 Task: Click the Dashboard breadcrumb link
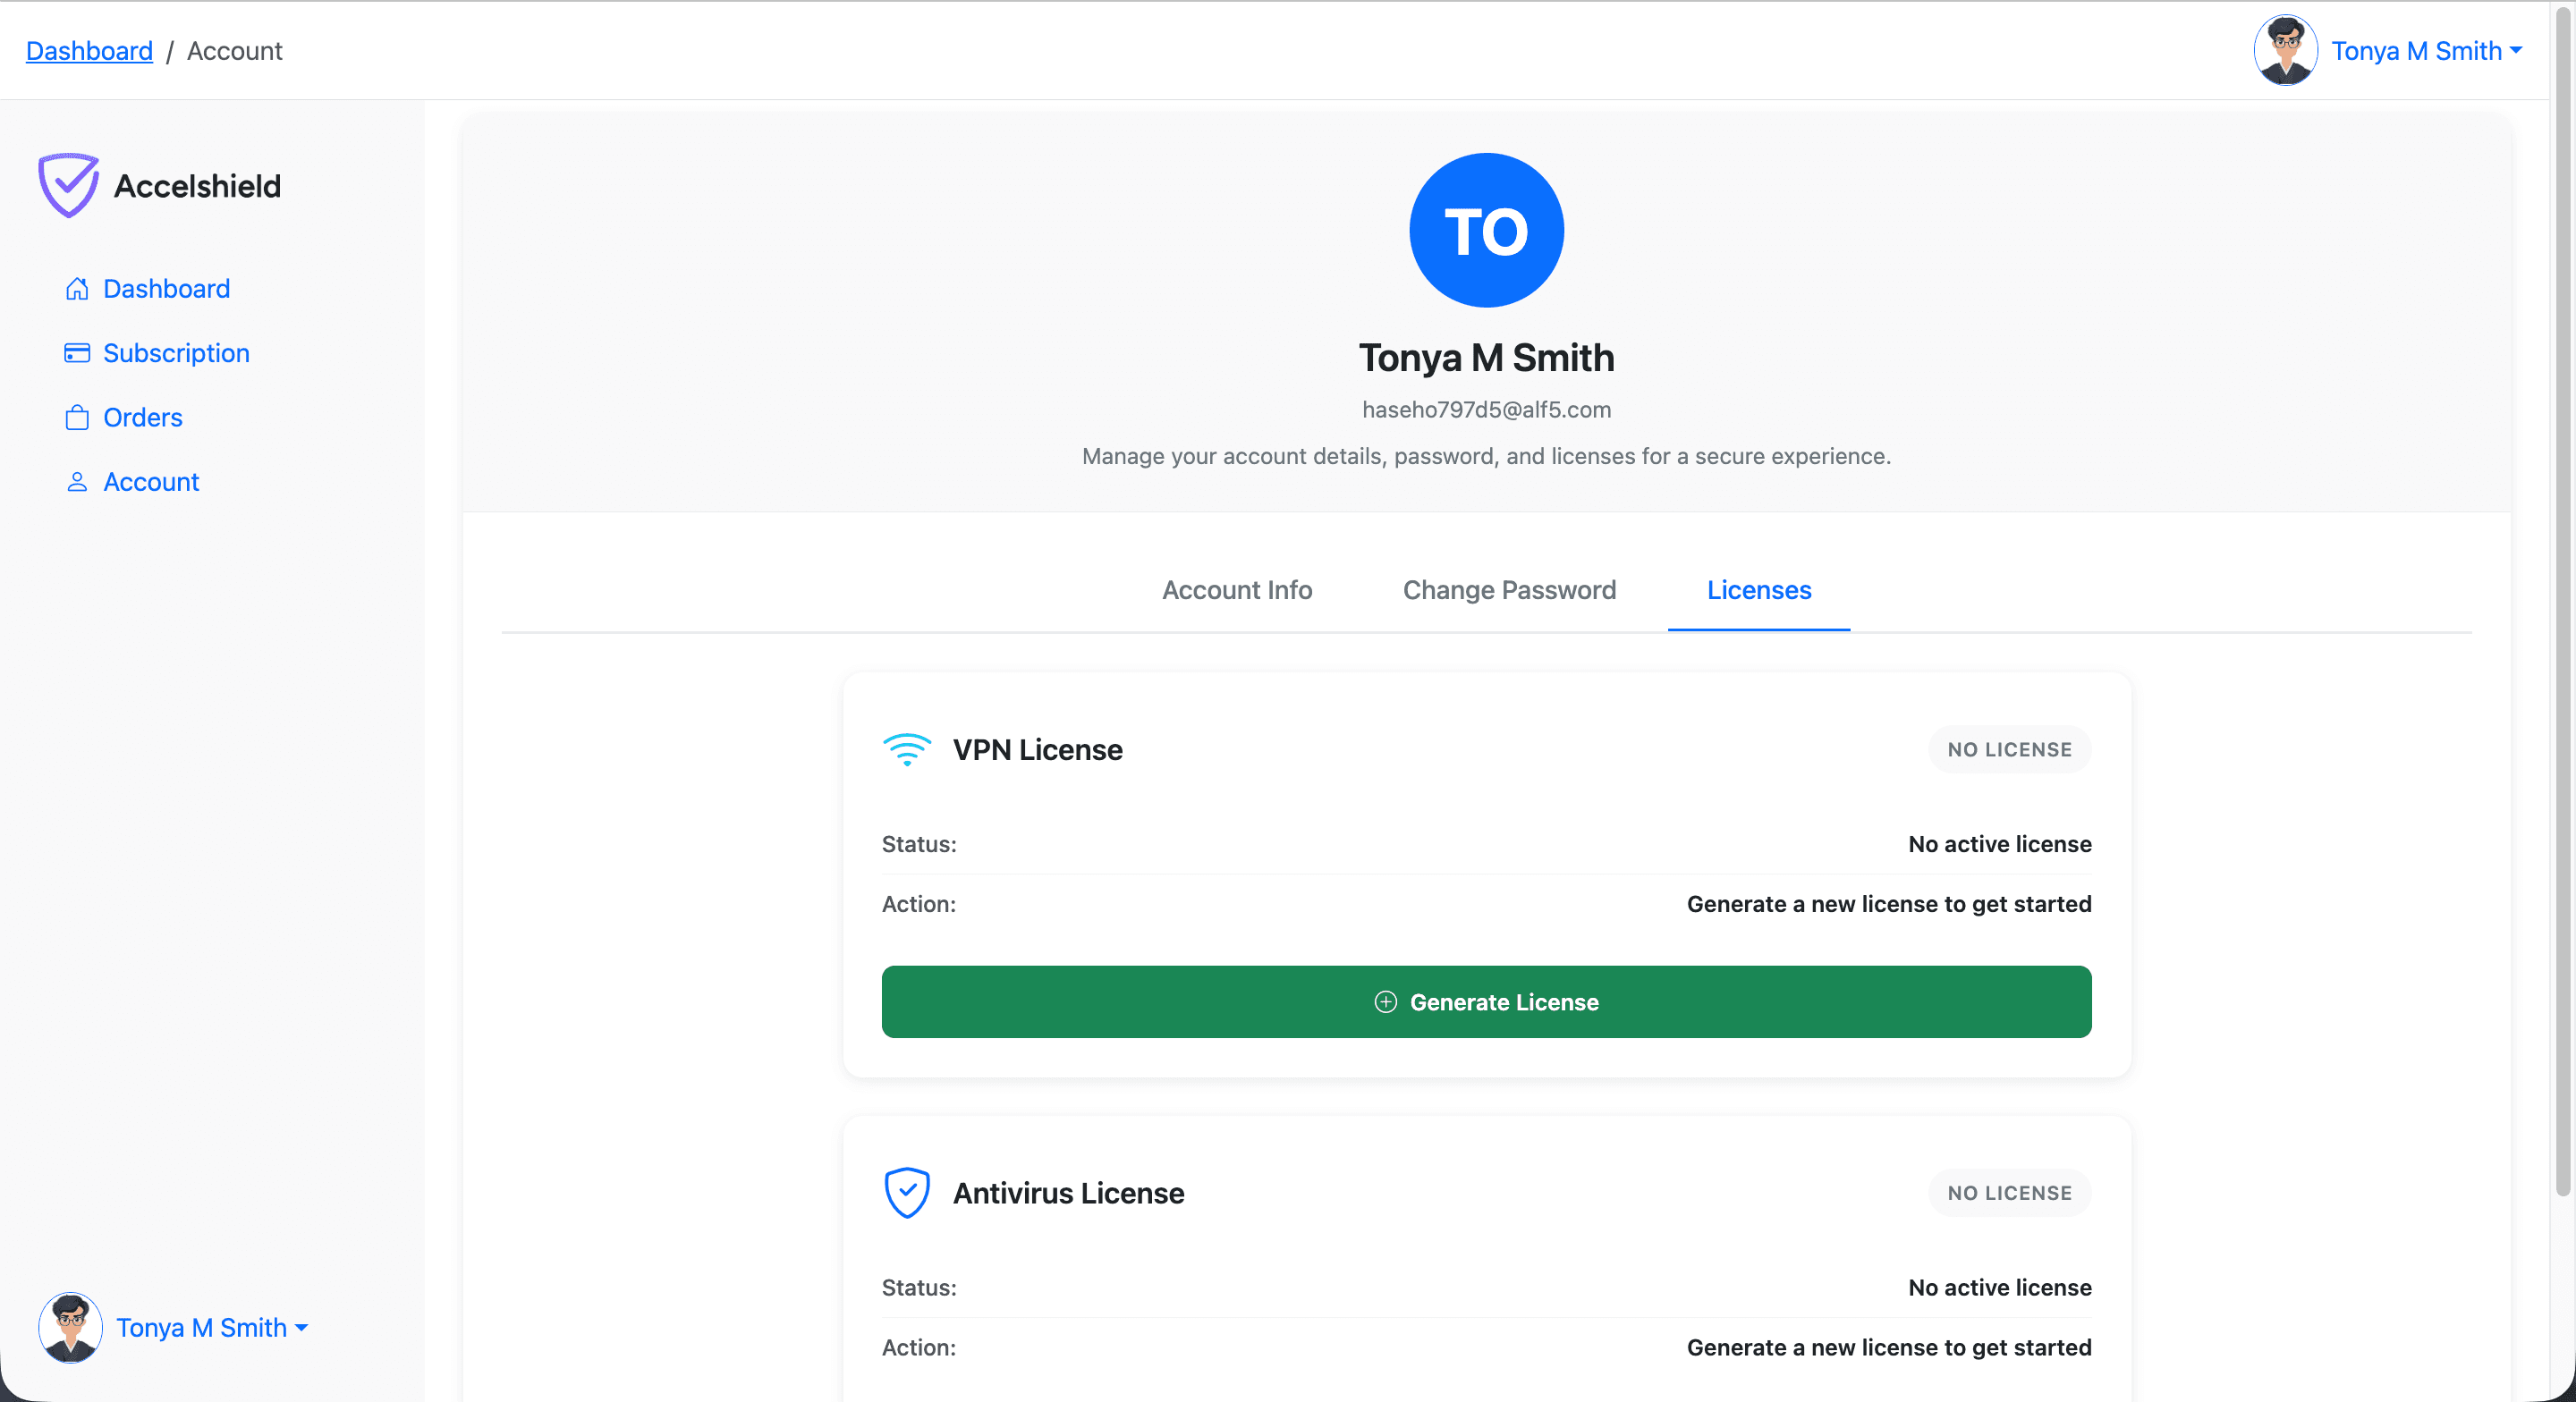[x=89, y=51]
